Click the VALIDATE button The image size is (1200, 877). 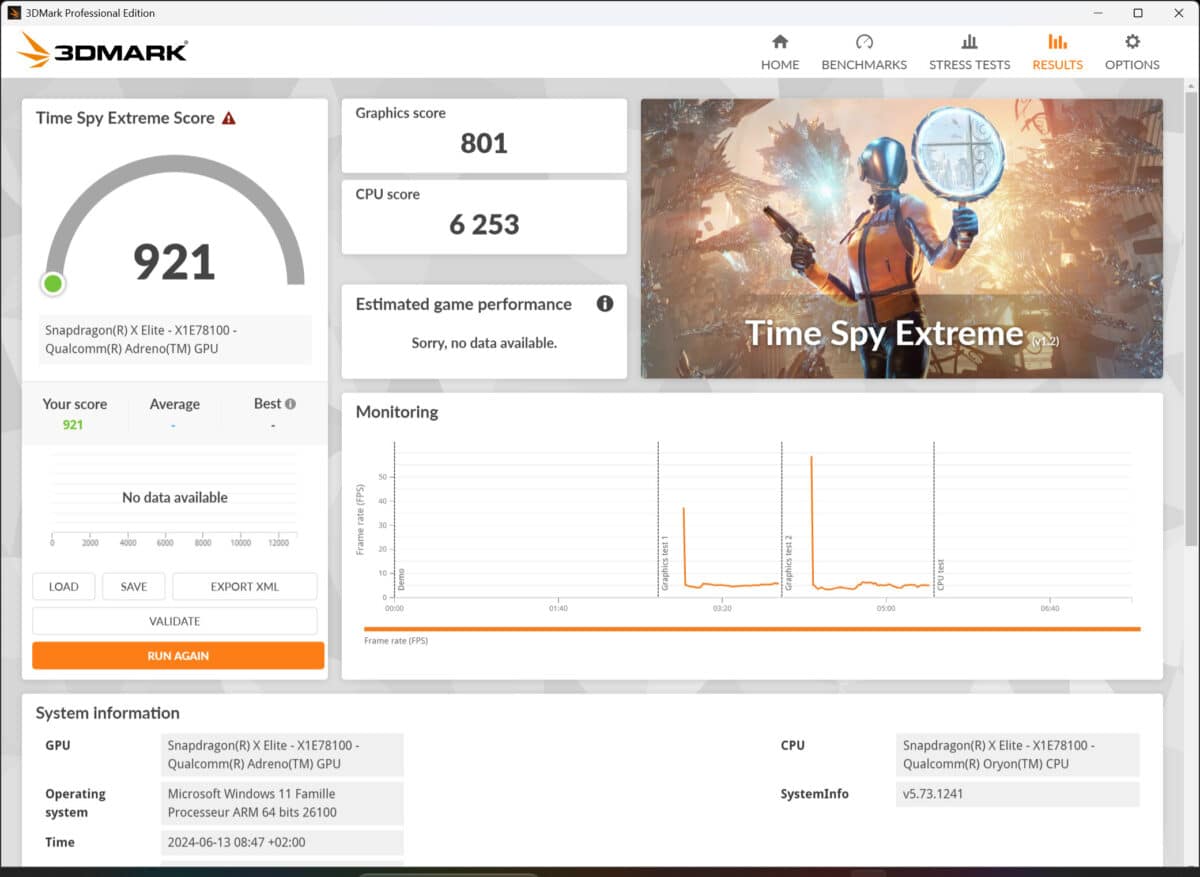tap(175, 621)
